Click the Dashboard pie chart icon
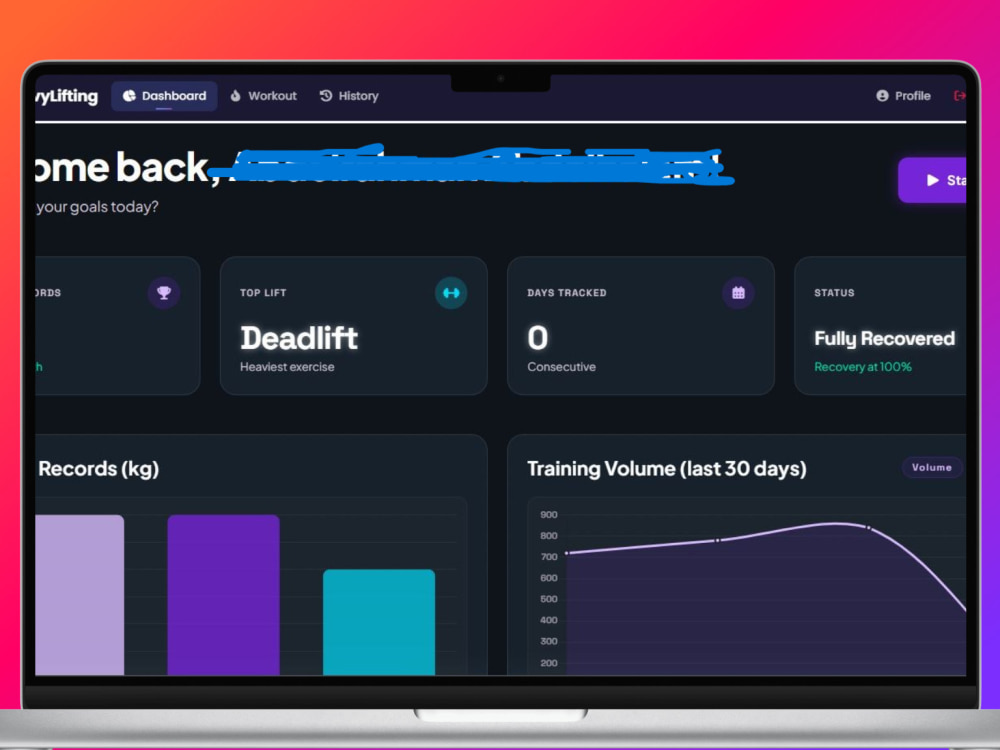 [x=129, y=96]
